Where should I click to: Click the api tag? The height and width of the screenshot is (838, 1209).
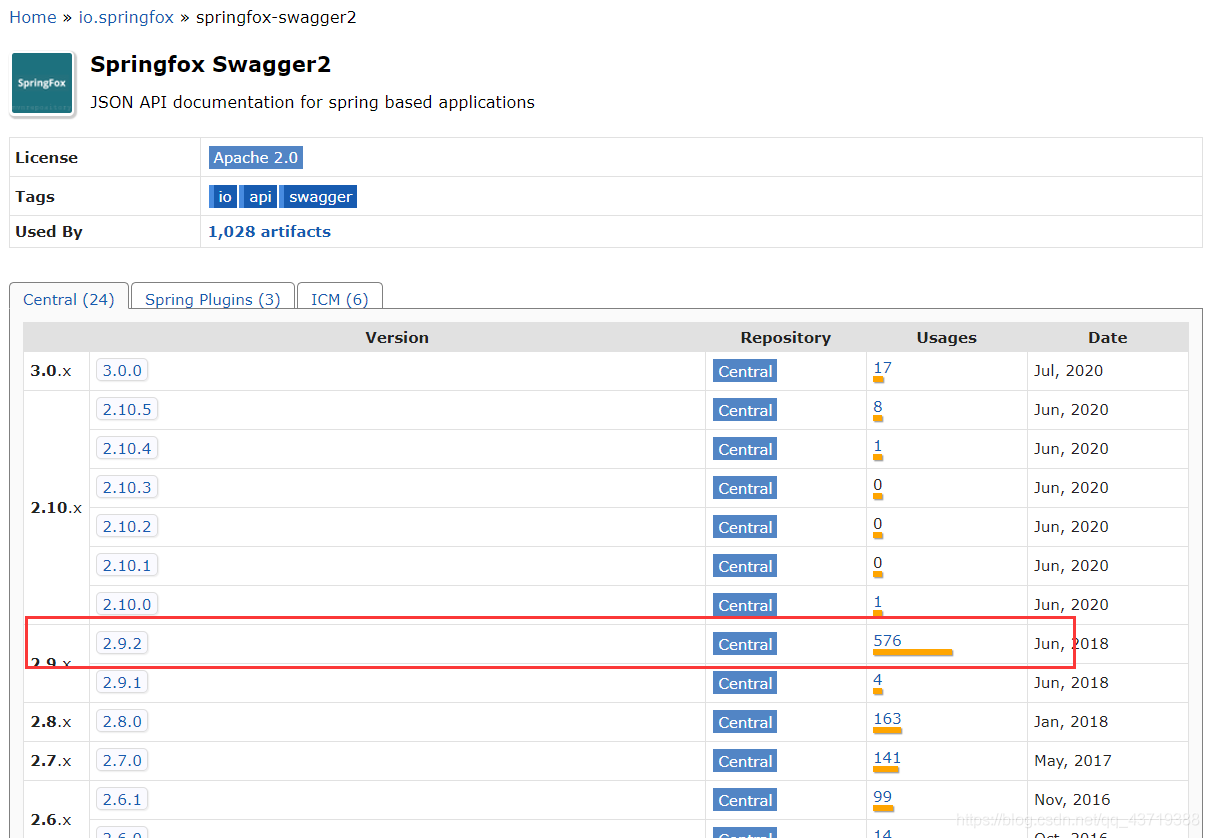tap(259, 196)
